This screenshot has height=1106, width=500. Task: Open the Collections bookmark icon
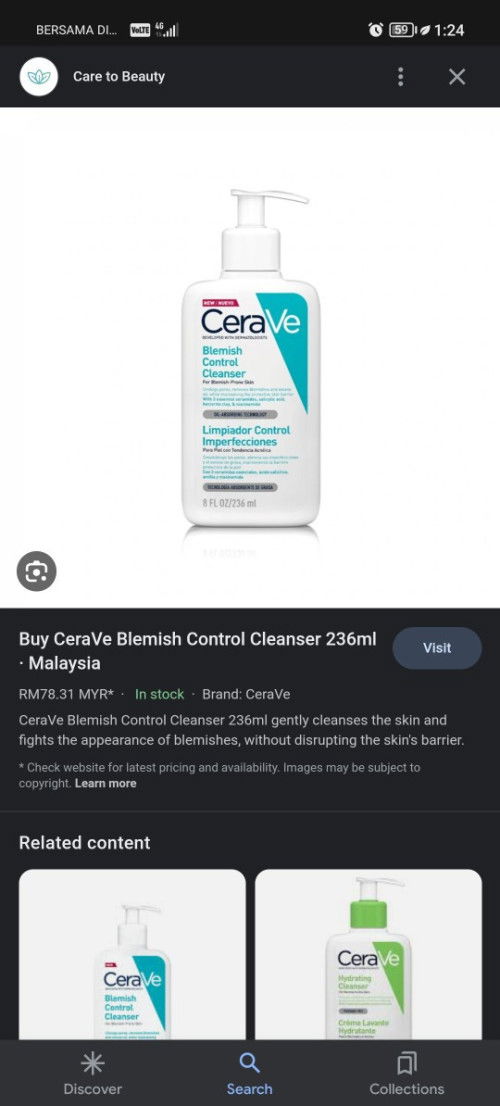(x=407, y=1062)
